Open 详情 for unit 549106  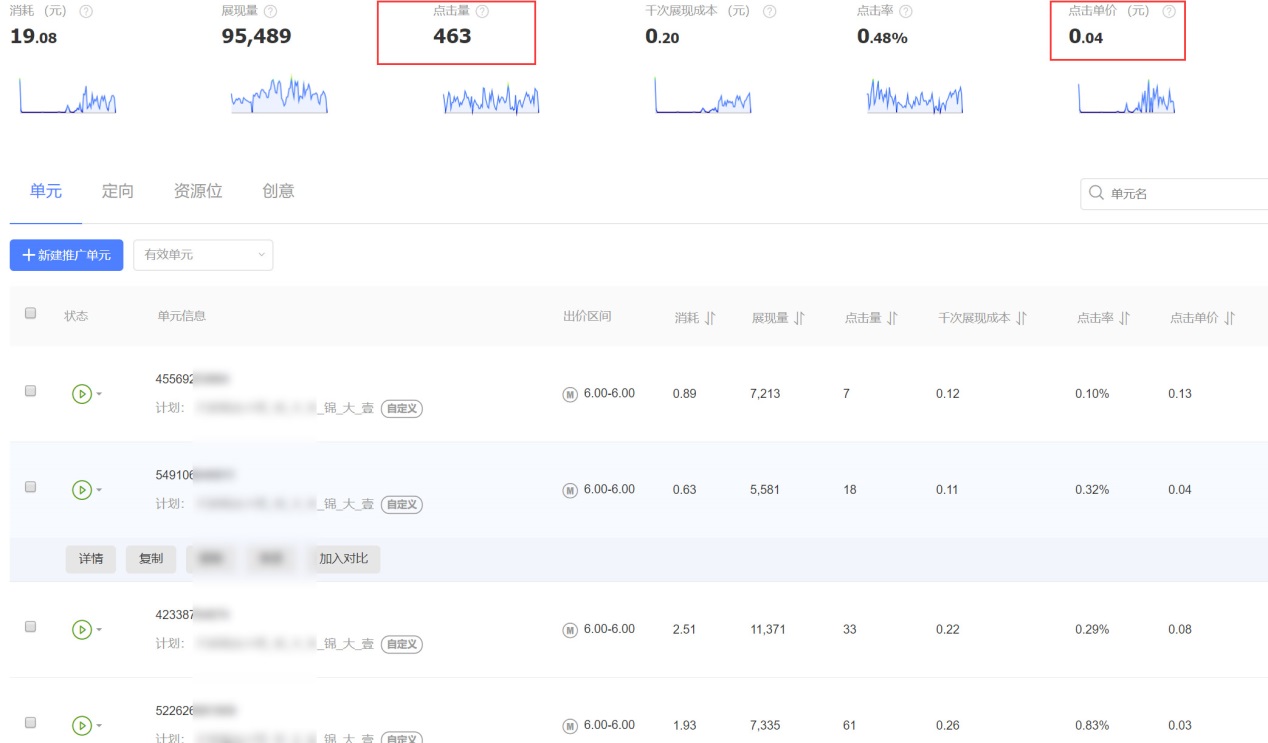coord(91,559)
